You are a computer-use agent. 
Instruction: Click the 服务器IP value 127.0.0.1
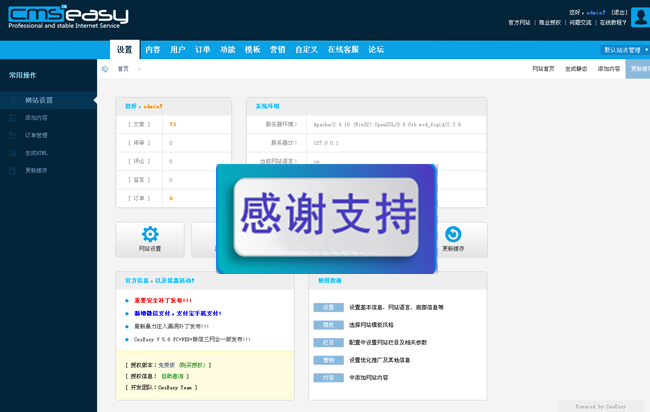click(326, 143)
